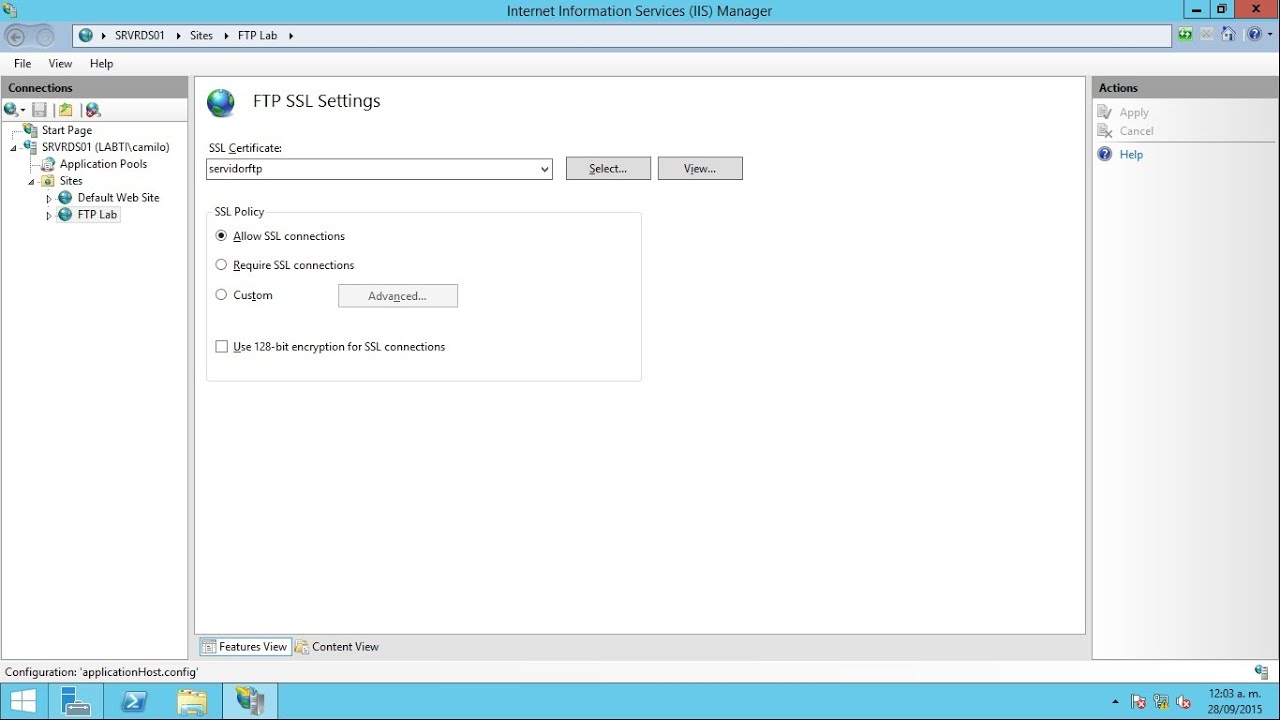Click the Apply document icon in Actions pane
1280x720 pixels.
pos(1105,113)
